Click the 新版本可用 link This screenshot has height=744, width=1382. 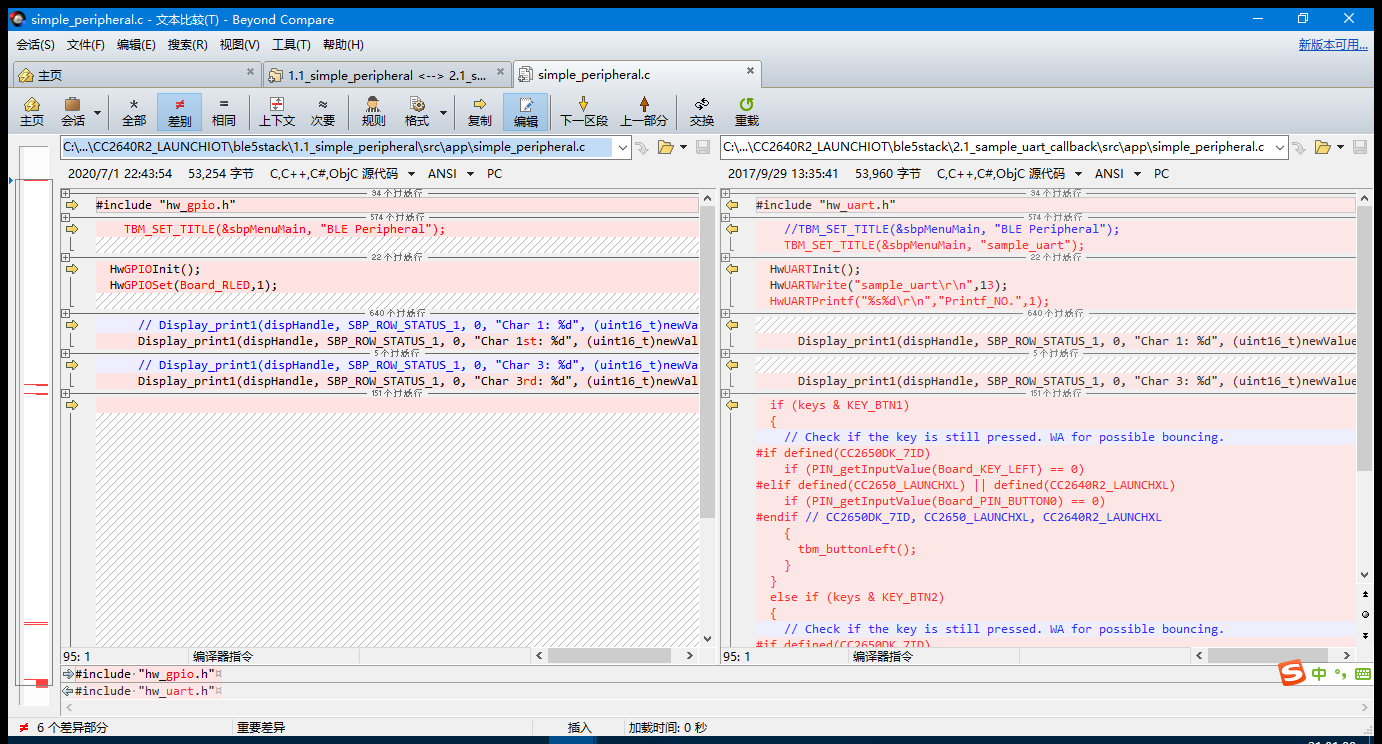pos(1332,45)
